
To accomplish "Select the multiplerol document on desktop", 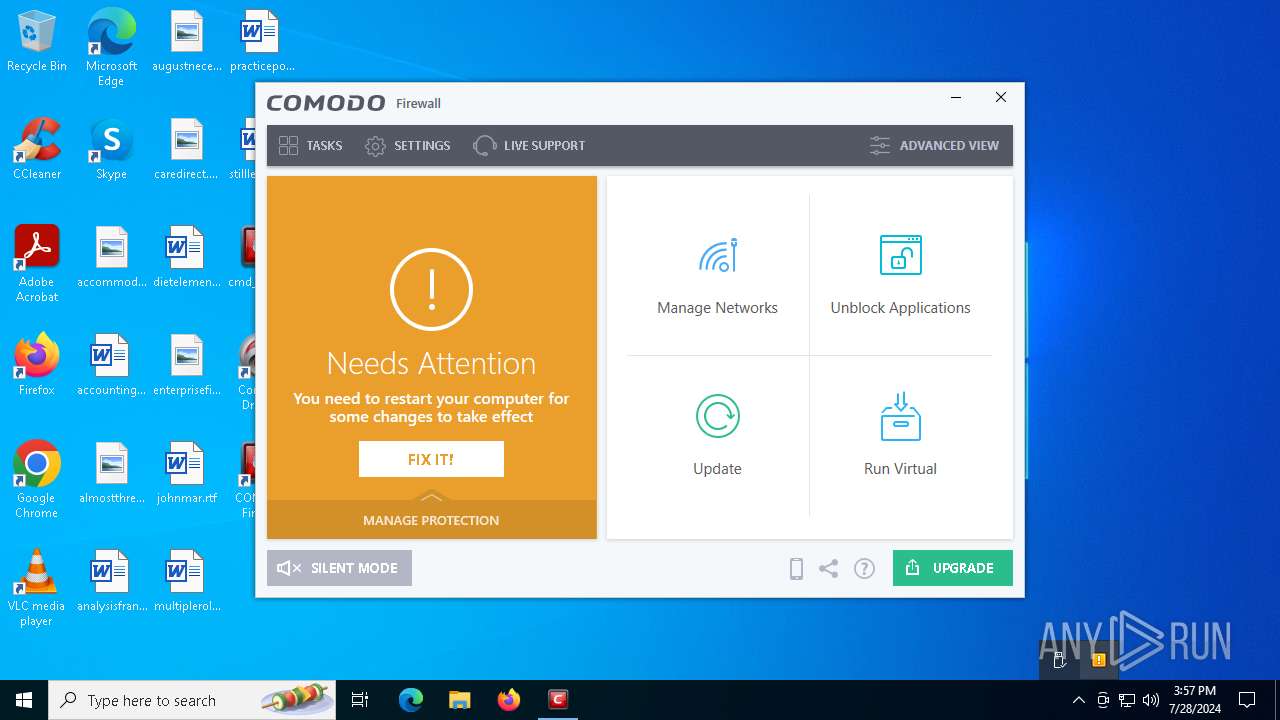I will pos(187,581).
